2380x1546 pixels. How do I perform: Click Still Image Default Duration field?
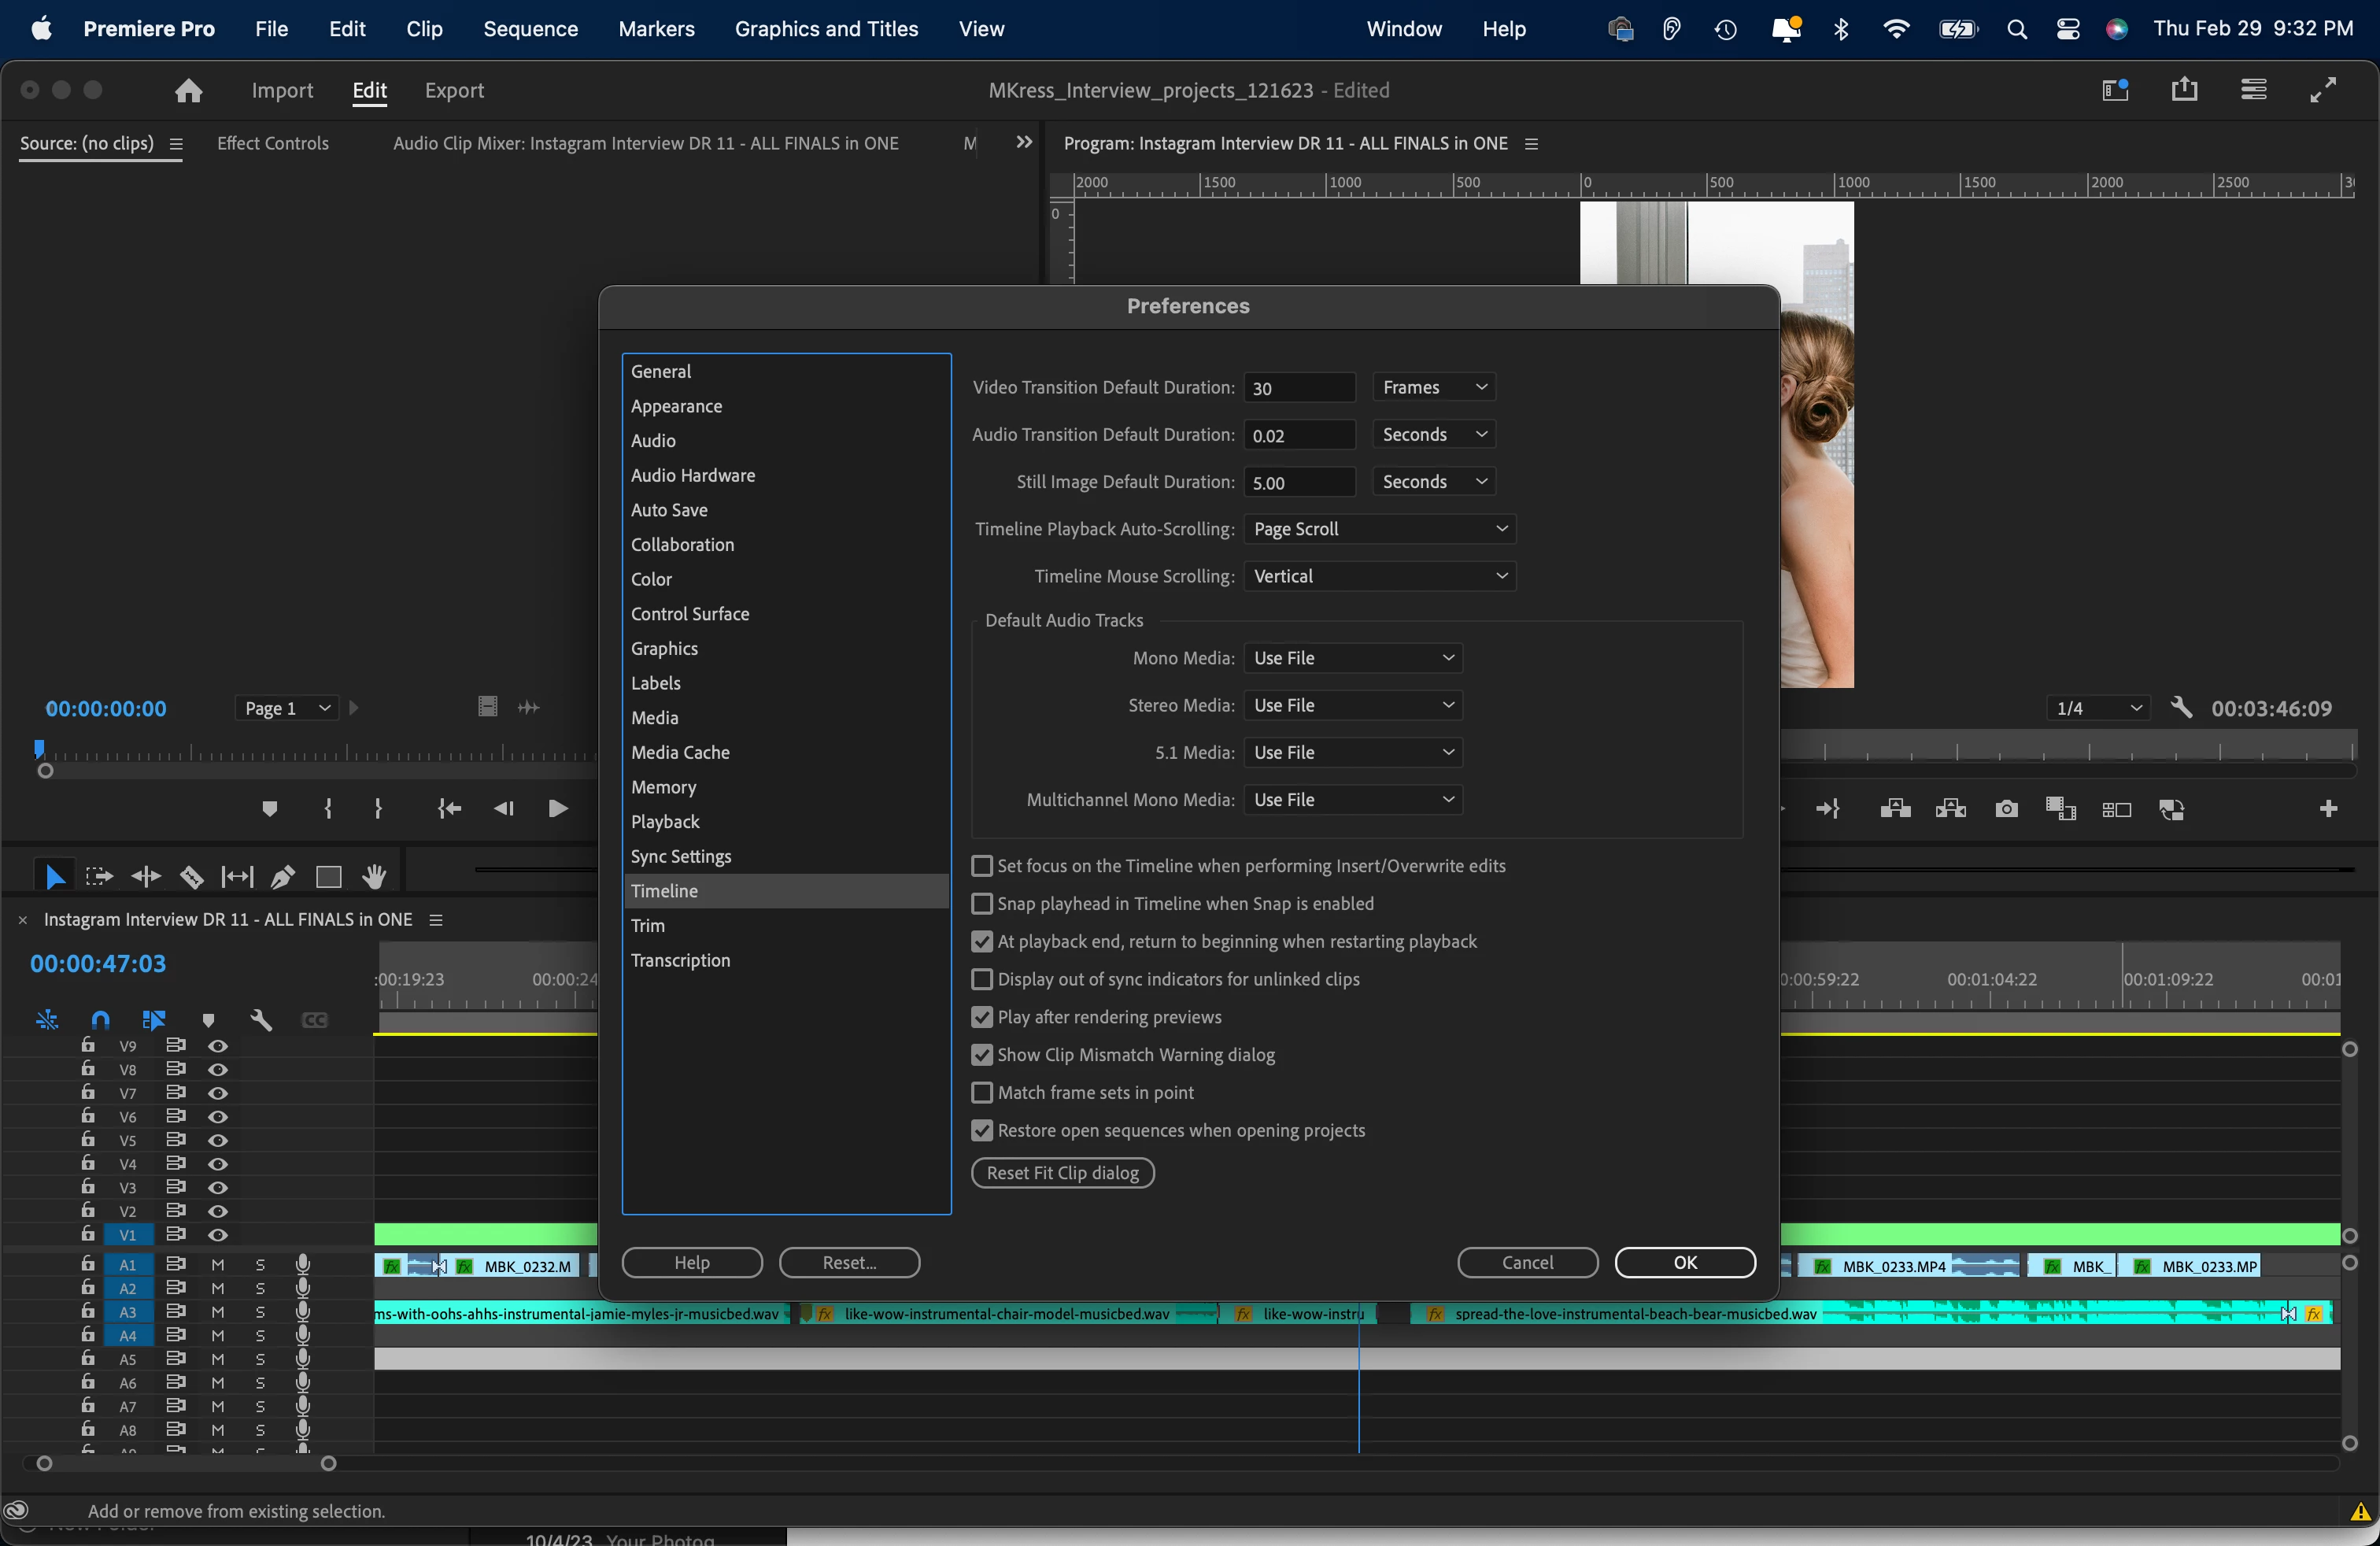[1298, 483]
